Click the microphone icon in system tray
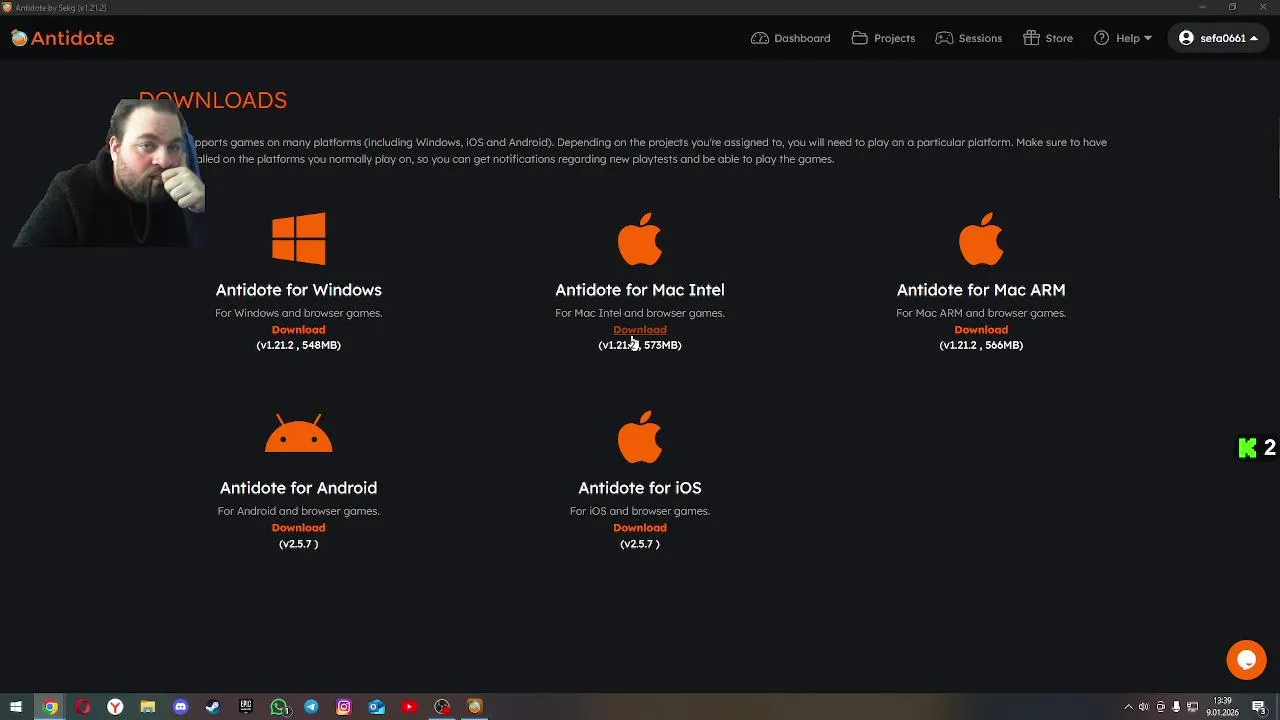Screen dimensions: 1280x720 pos(1176,707)
